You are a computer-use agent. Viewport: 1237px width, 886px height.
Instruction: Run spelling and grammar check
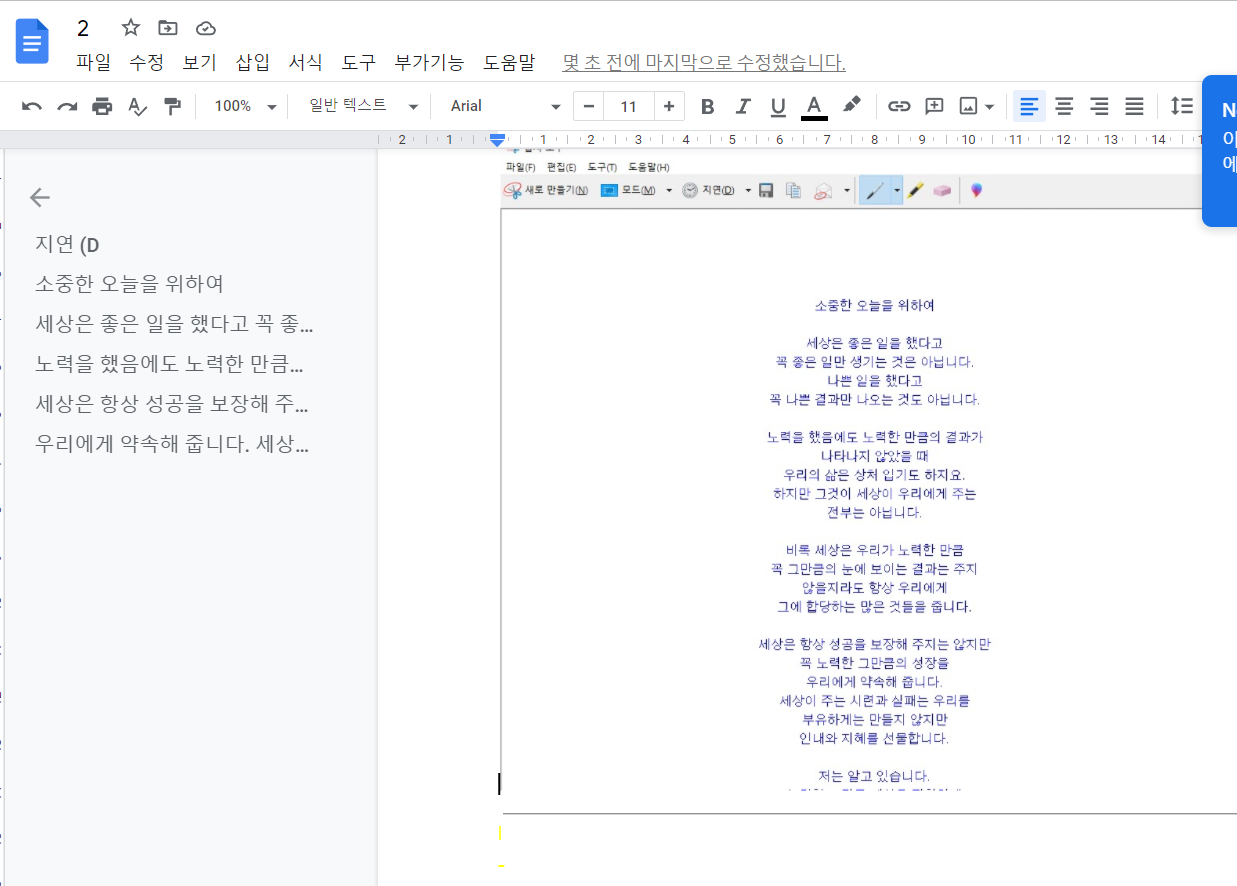tap(137, 106)
